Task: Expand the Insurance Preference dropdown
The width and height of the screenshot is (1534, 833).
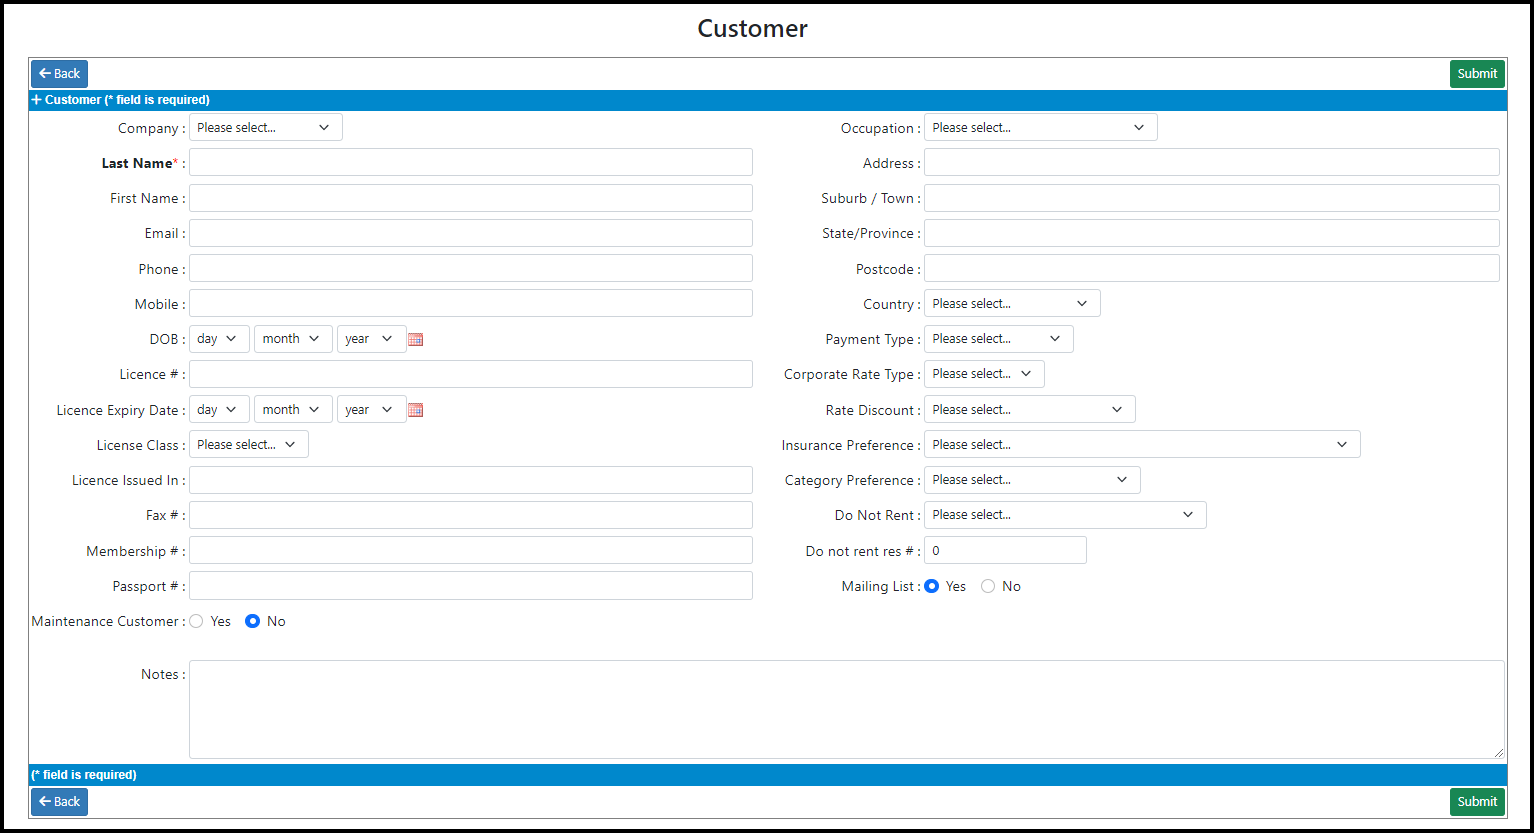Action: pos(1142,444)
